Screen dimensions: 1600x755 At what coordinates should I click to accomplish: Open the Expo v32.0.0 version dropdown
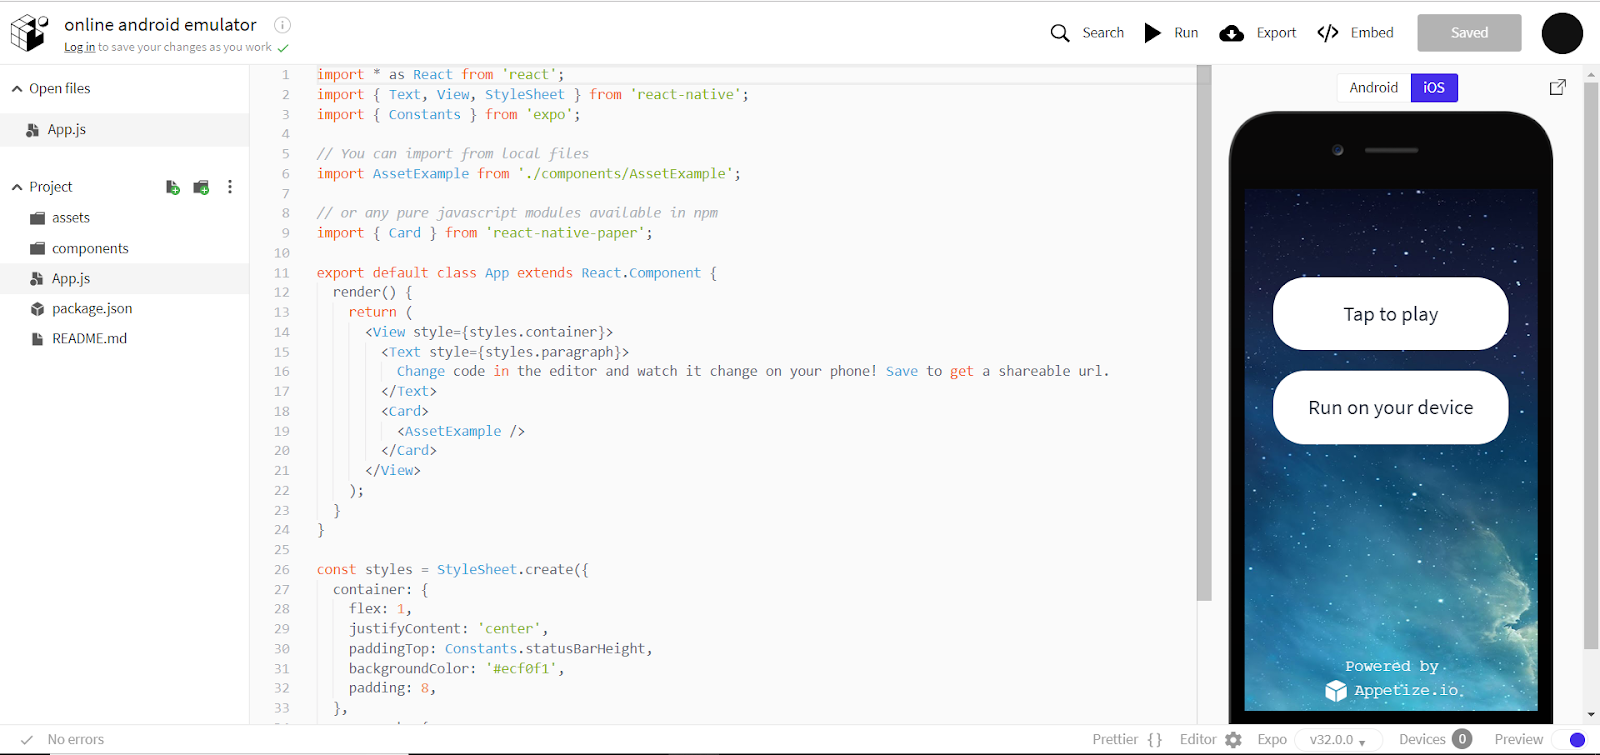pos(1338,740)
